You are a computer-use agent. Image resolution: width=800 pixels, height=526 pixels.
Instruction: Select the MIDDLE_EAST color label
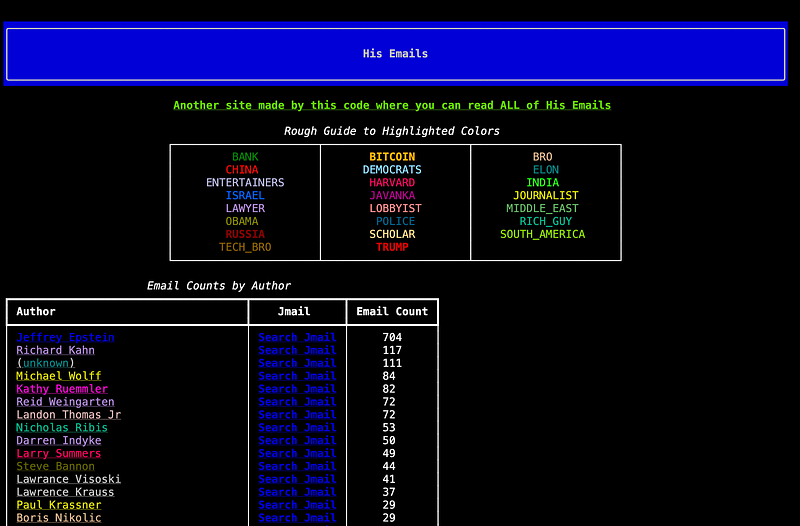pyautogui.click(x=542, y=208)
